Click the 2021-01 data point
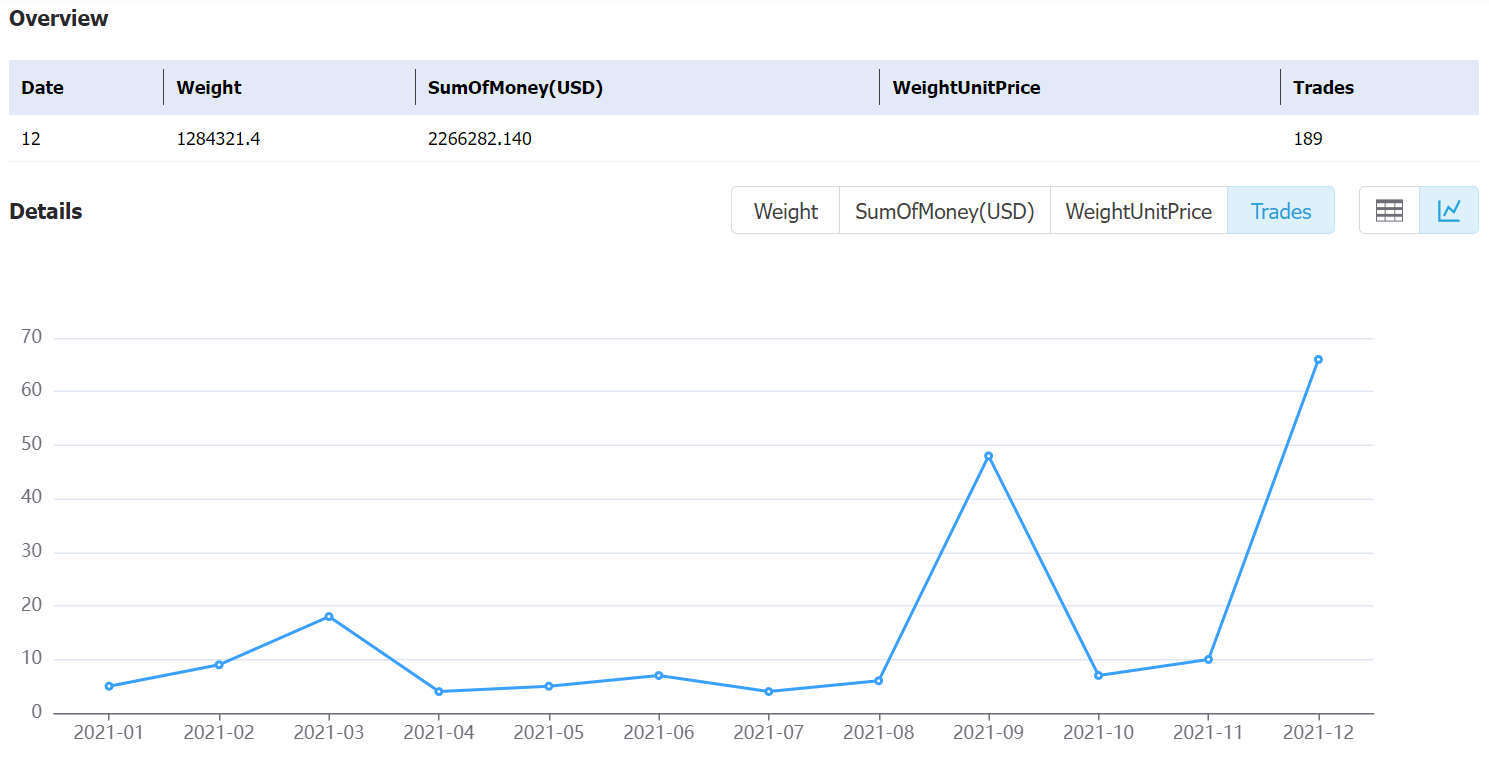Image resolution: width=1489 pixels, height=757 pixels. coord(109,686)
